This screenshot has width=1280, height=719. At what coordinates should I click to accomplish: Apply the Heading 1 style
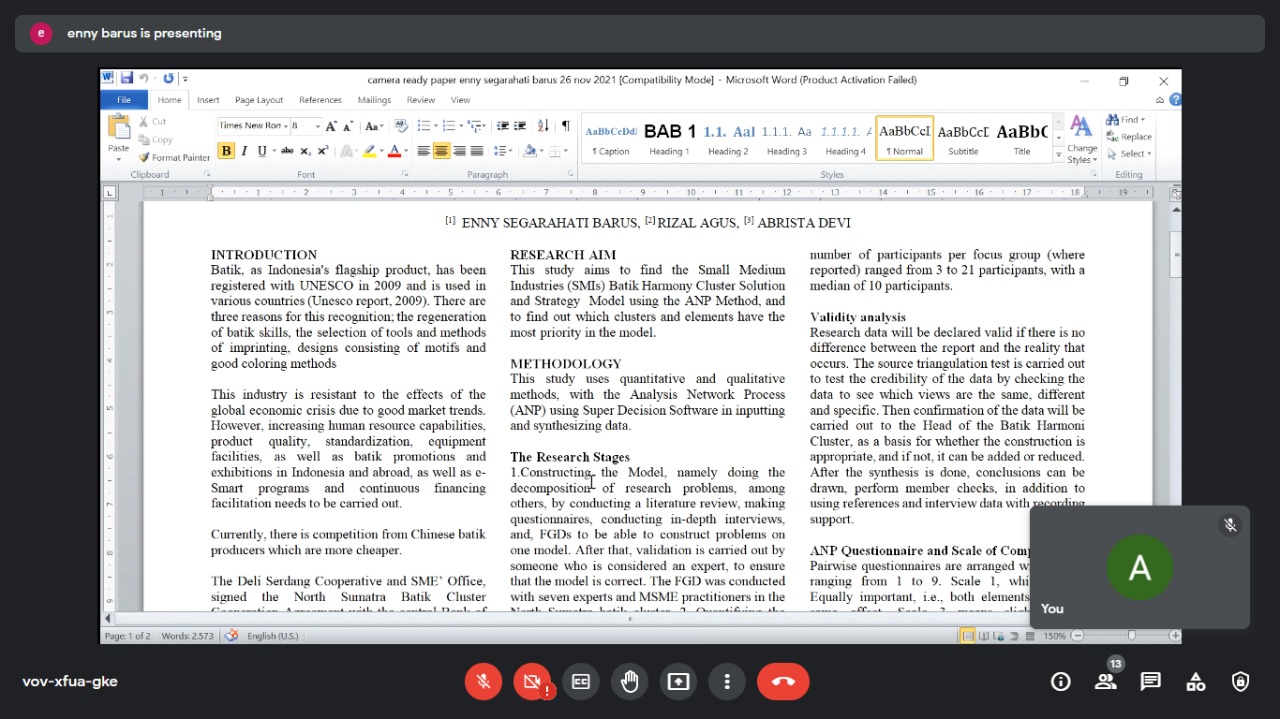pos(669,139)
